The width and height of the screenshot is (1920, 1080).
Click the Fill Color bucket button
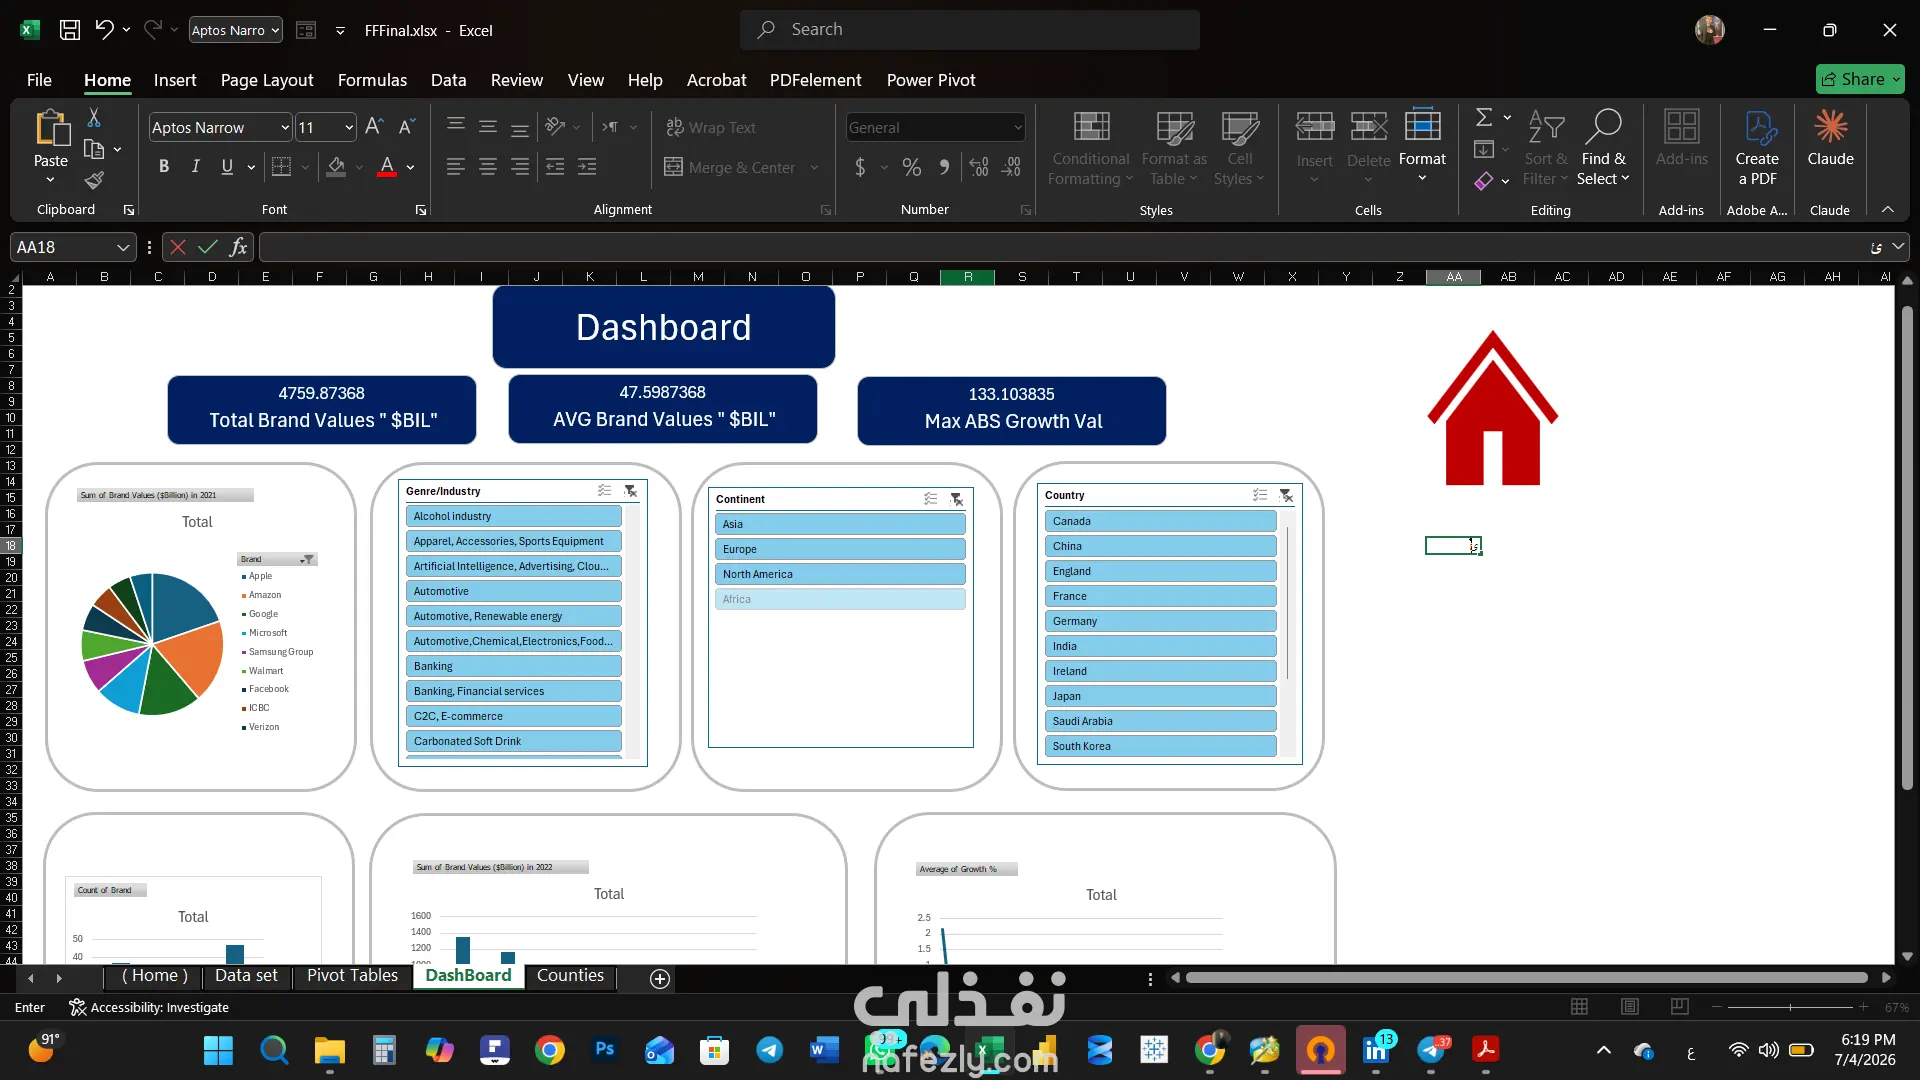337,167
